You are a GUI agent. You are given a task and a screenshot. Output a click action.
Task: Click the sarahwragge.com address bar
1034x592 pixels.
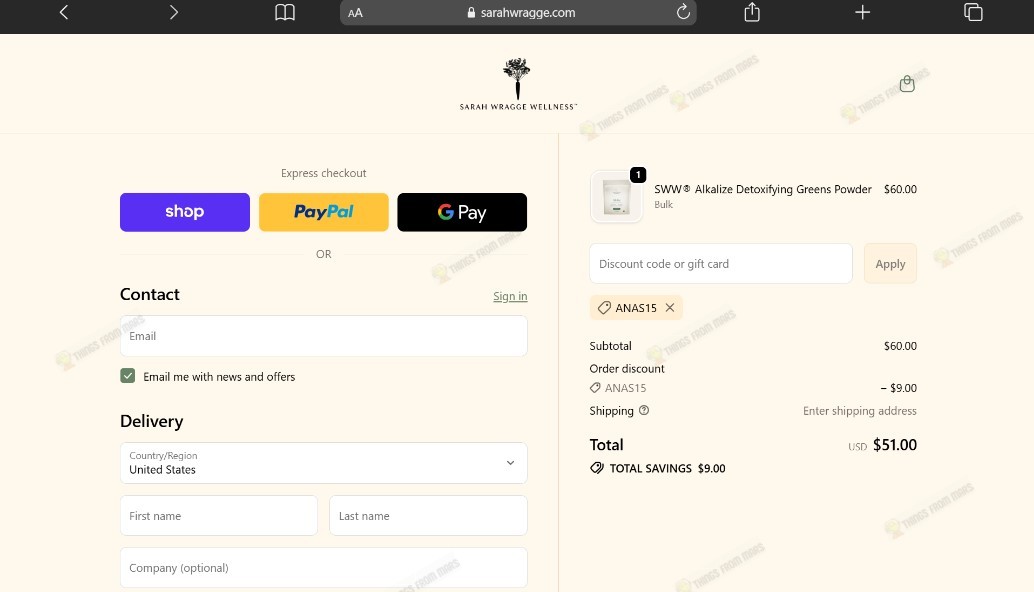click(518, 13)
